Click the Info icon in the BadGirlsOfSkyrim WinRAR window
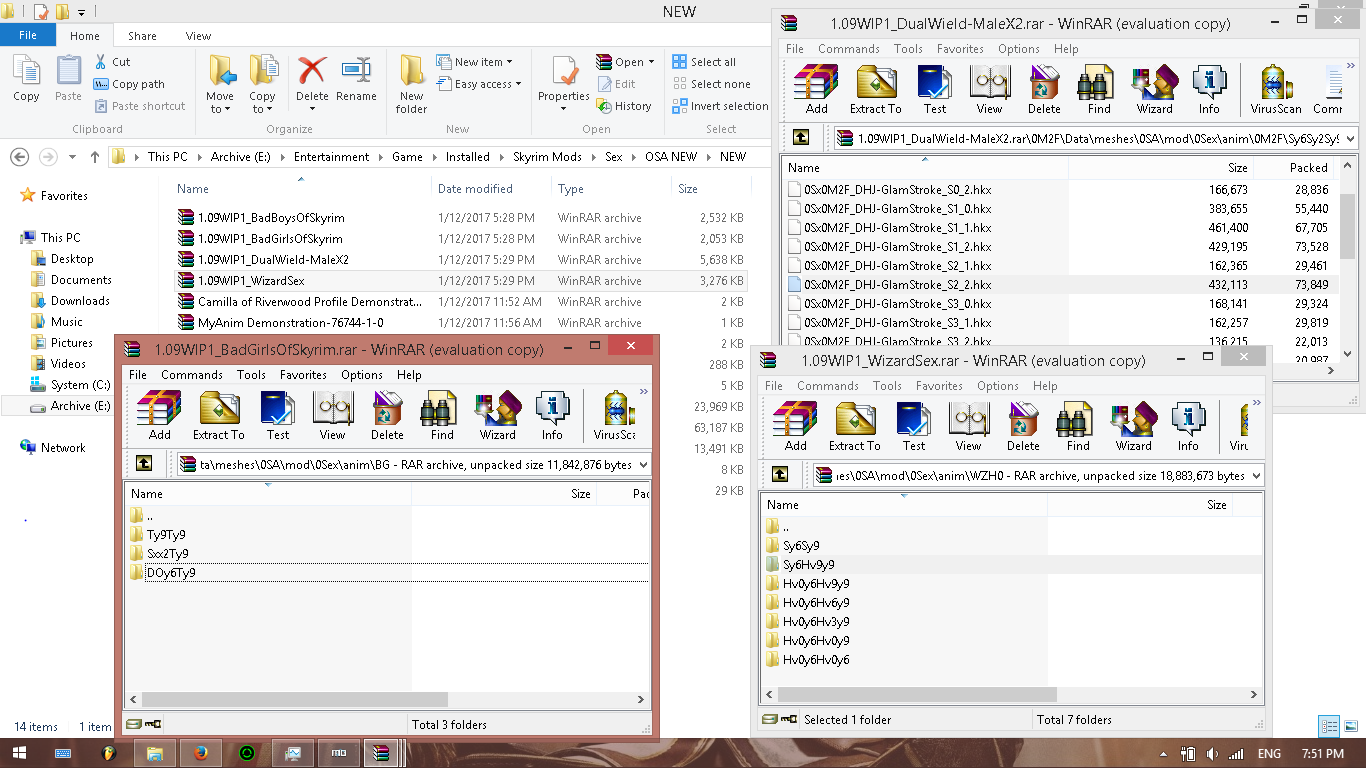Screen dimensions: 1366x768 [552, 415]
